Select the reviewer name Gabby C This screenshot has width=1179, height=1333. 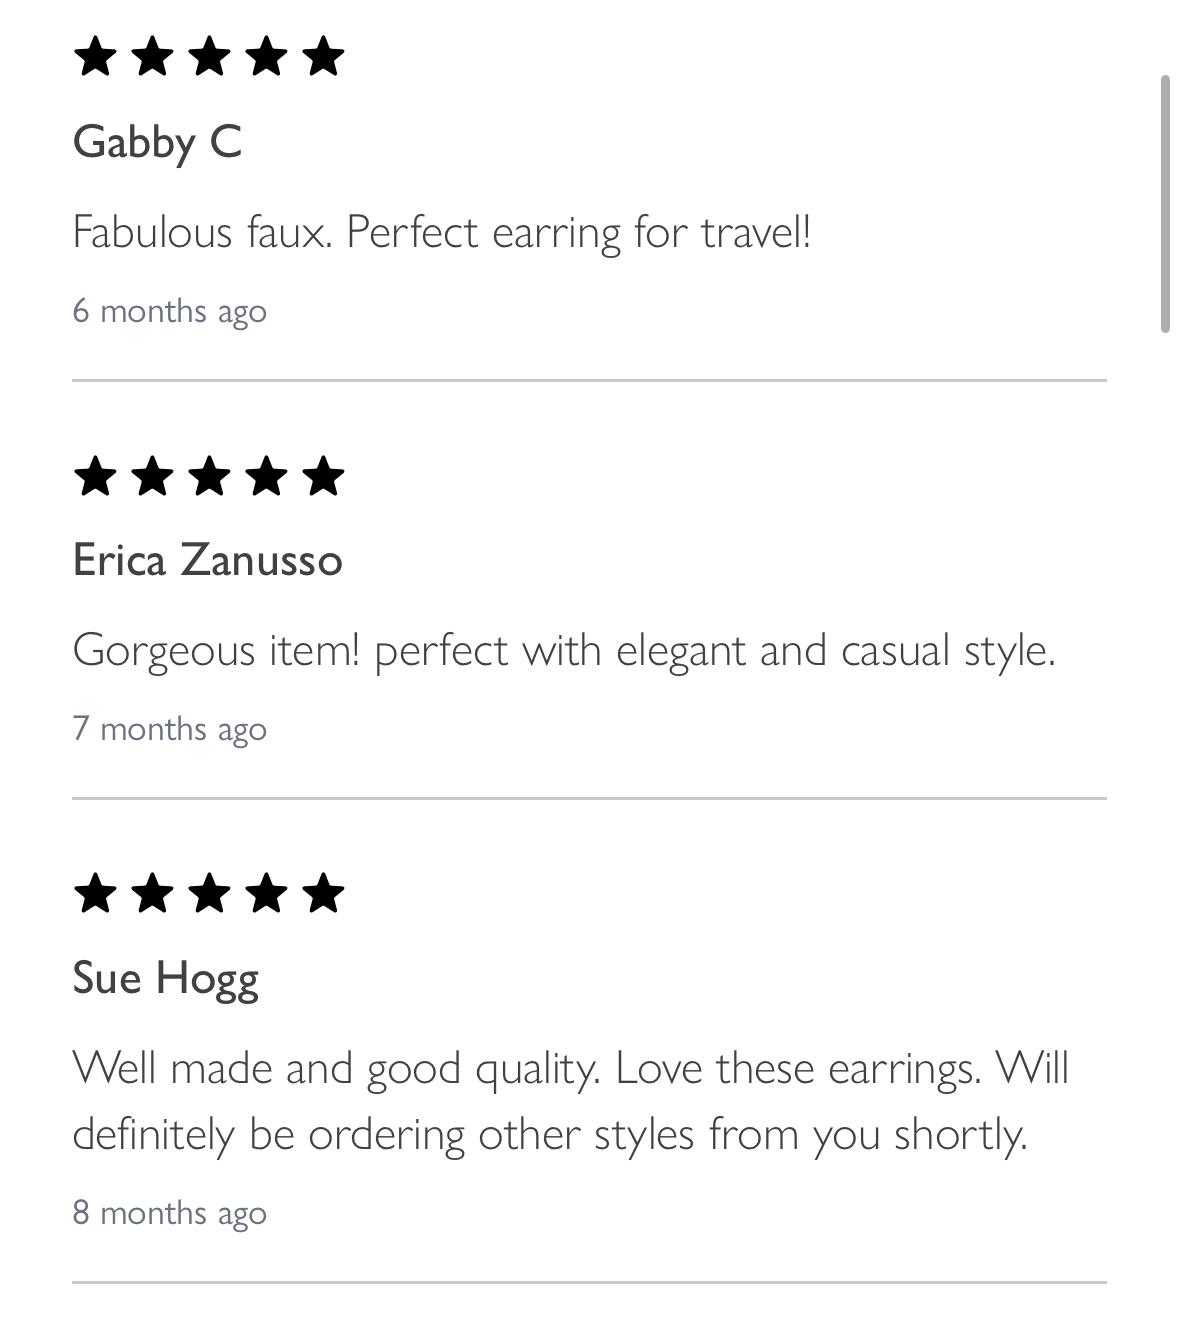coord(157,142)
